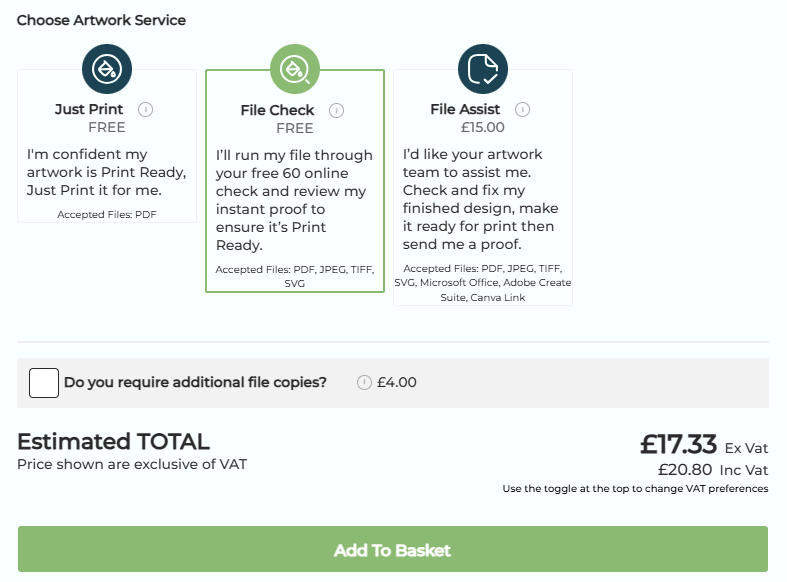The image size is (787, 582).
Task: Click 'Accepted Files: PDF' under Just Print
Action: (107, 214)
